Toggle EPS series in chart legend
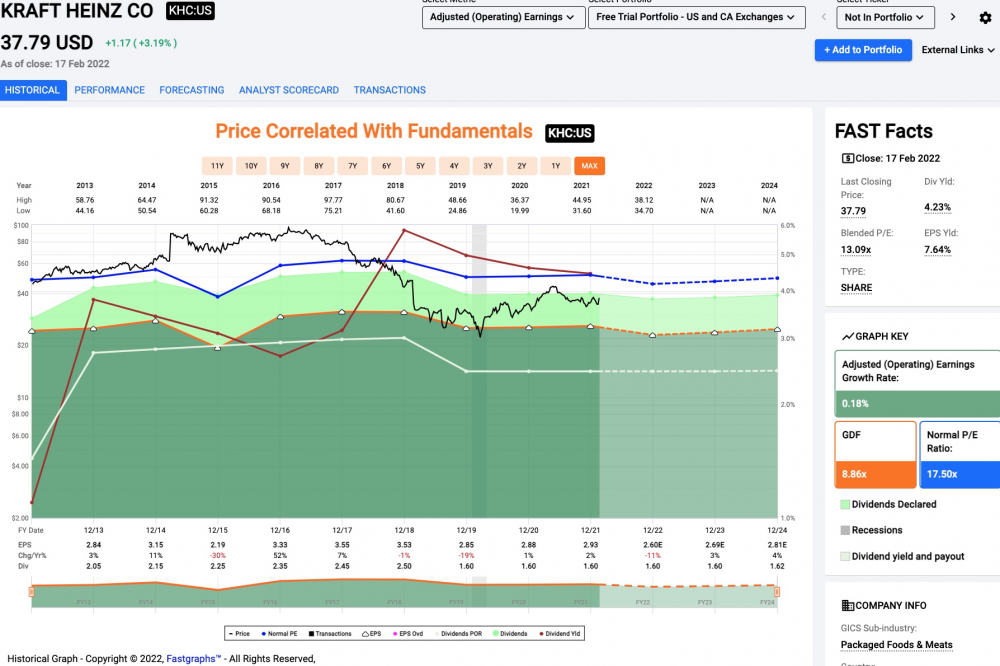Image resolution: width=1000 pixels, height=666 pixels. pyautogui.click(x=372, y=633)
